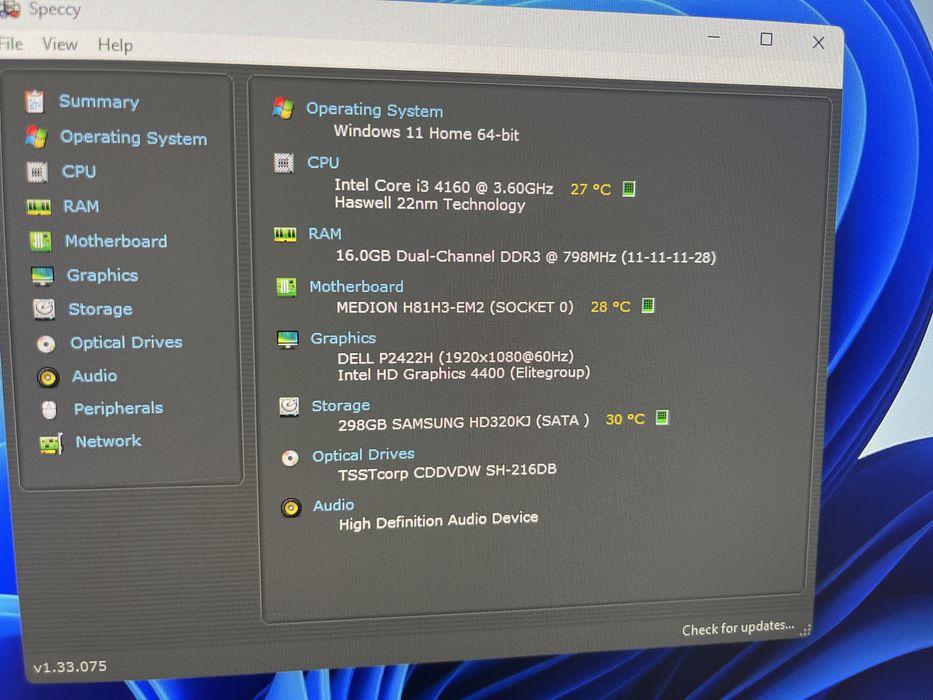Click Storage drive icon in main summary panel
The image size is (933, 700).
click(289, 407)
